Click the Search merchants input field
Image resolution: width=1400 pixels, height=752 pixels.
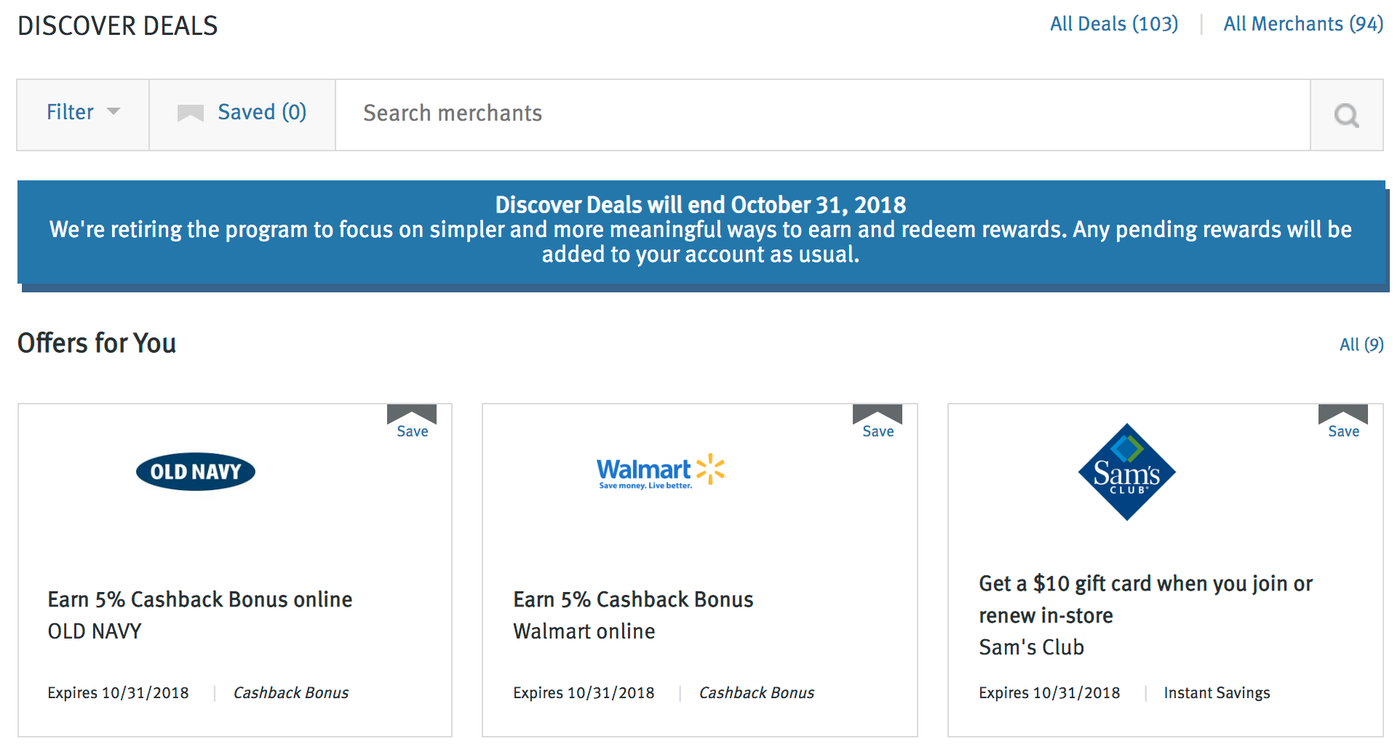point(700,114)
